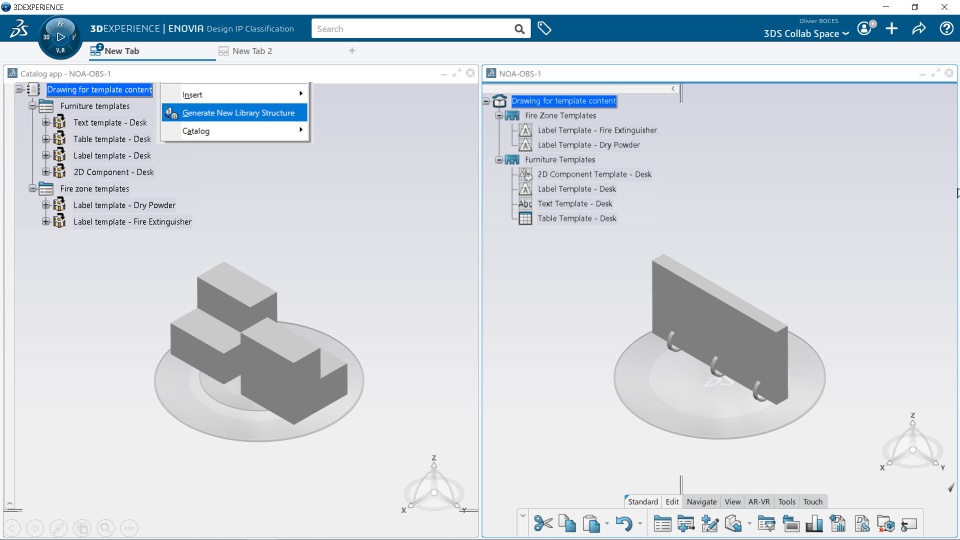Click the Undo arrow icon
Image resolution: width=960 pixels, height=540 pixels.
tap(623, 523)
